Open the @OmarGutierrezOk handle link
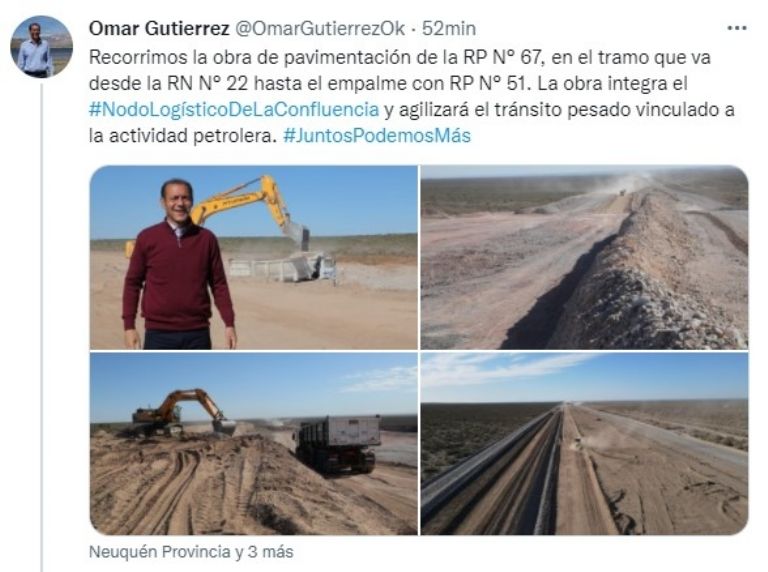The width and height of the screenshot is (768, 572). 320,28
